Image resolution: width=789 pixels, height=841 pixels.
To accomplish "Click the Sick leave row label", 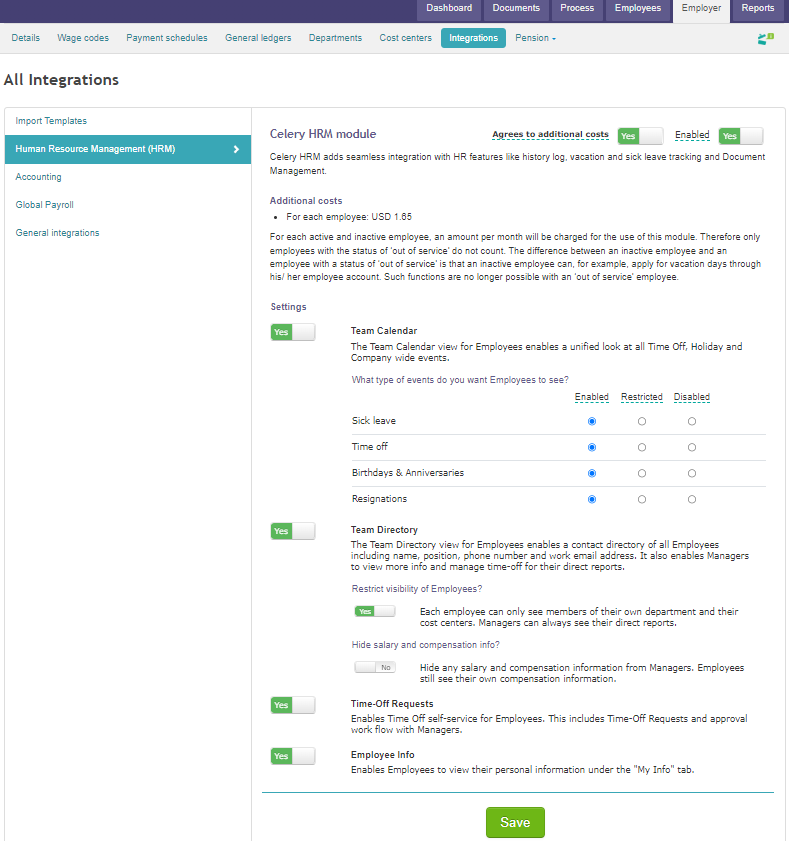I will click(374, 421).
